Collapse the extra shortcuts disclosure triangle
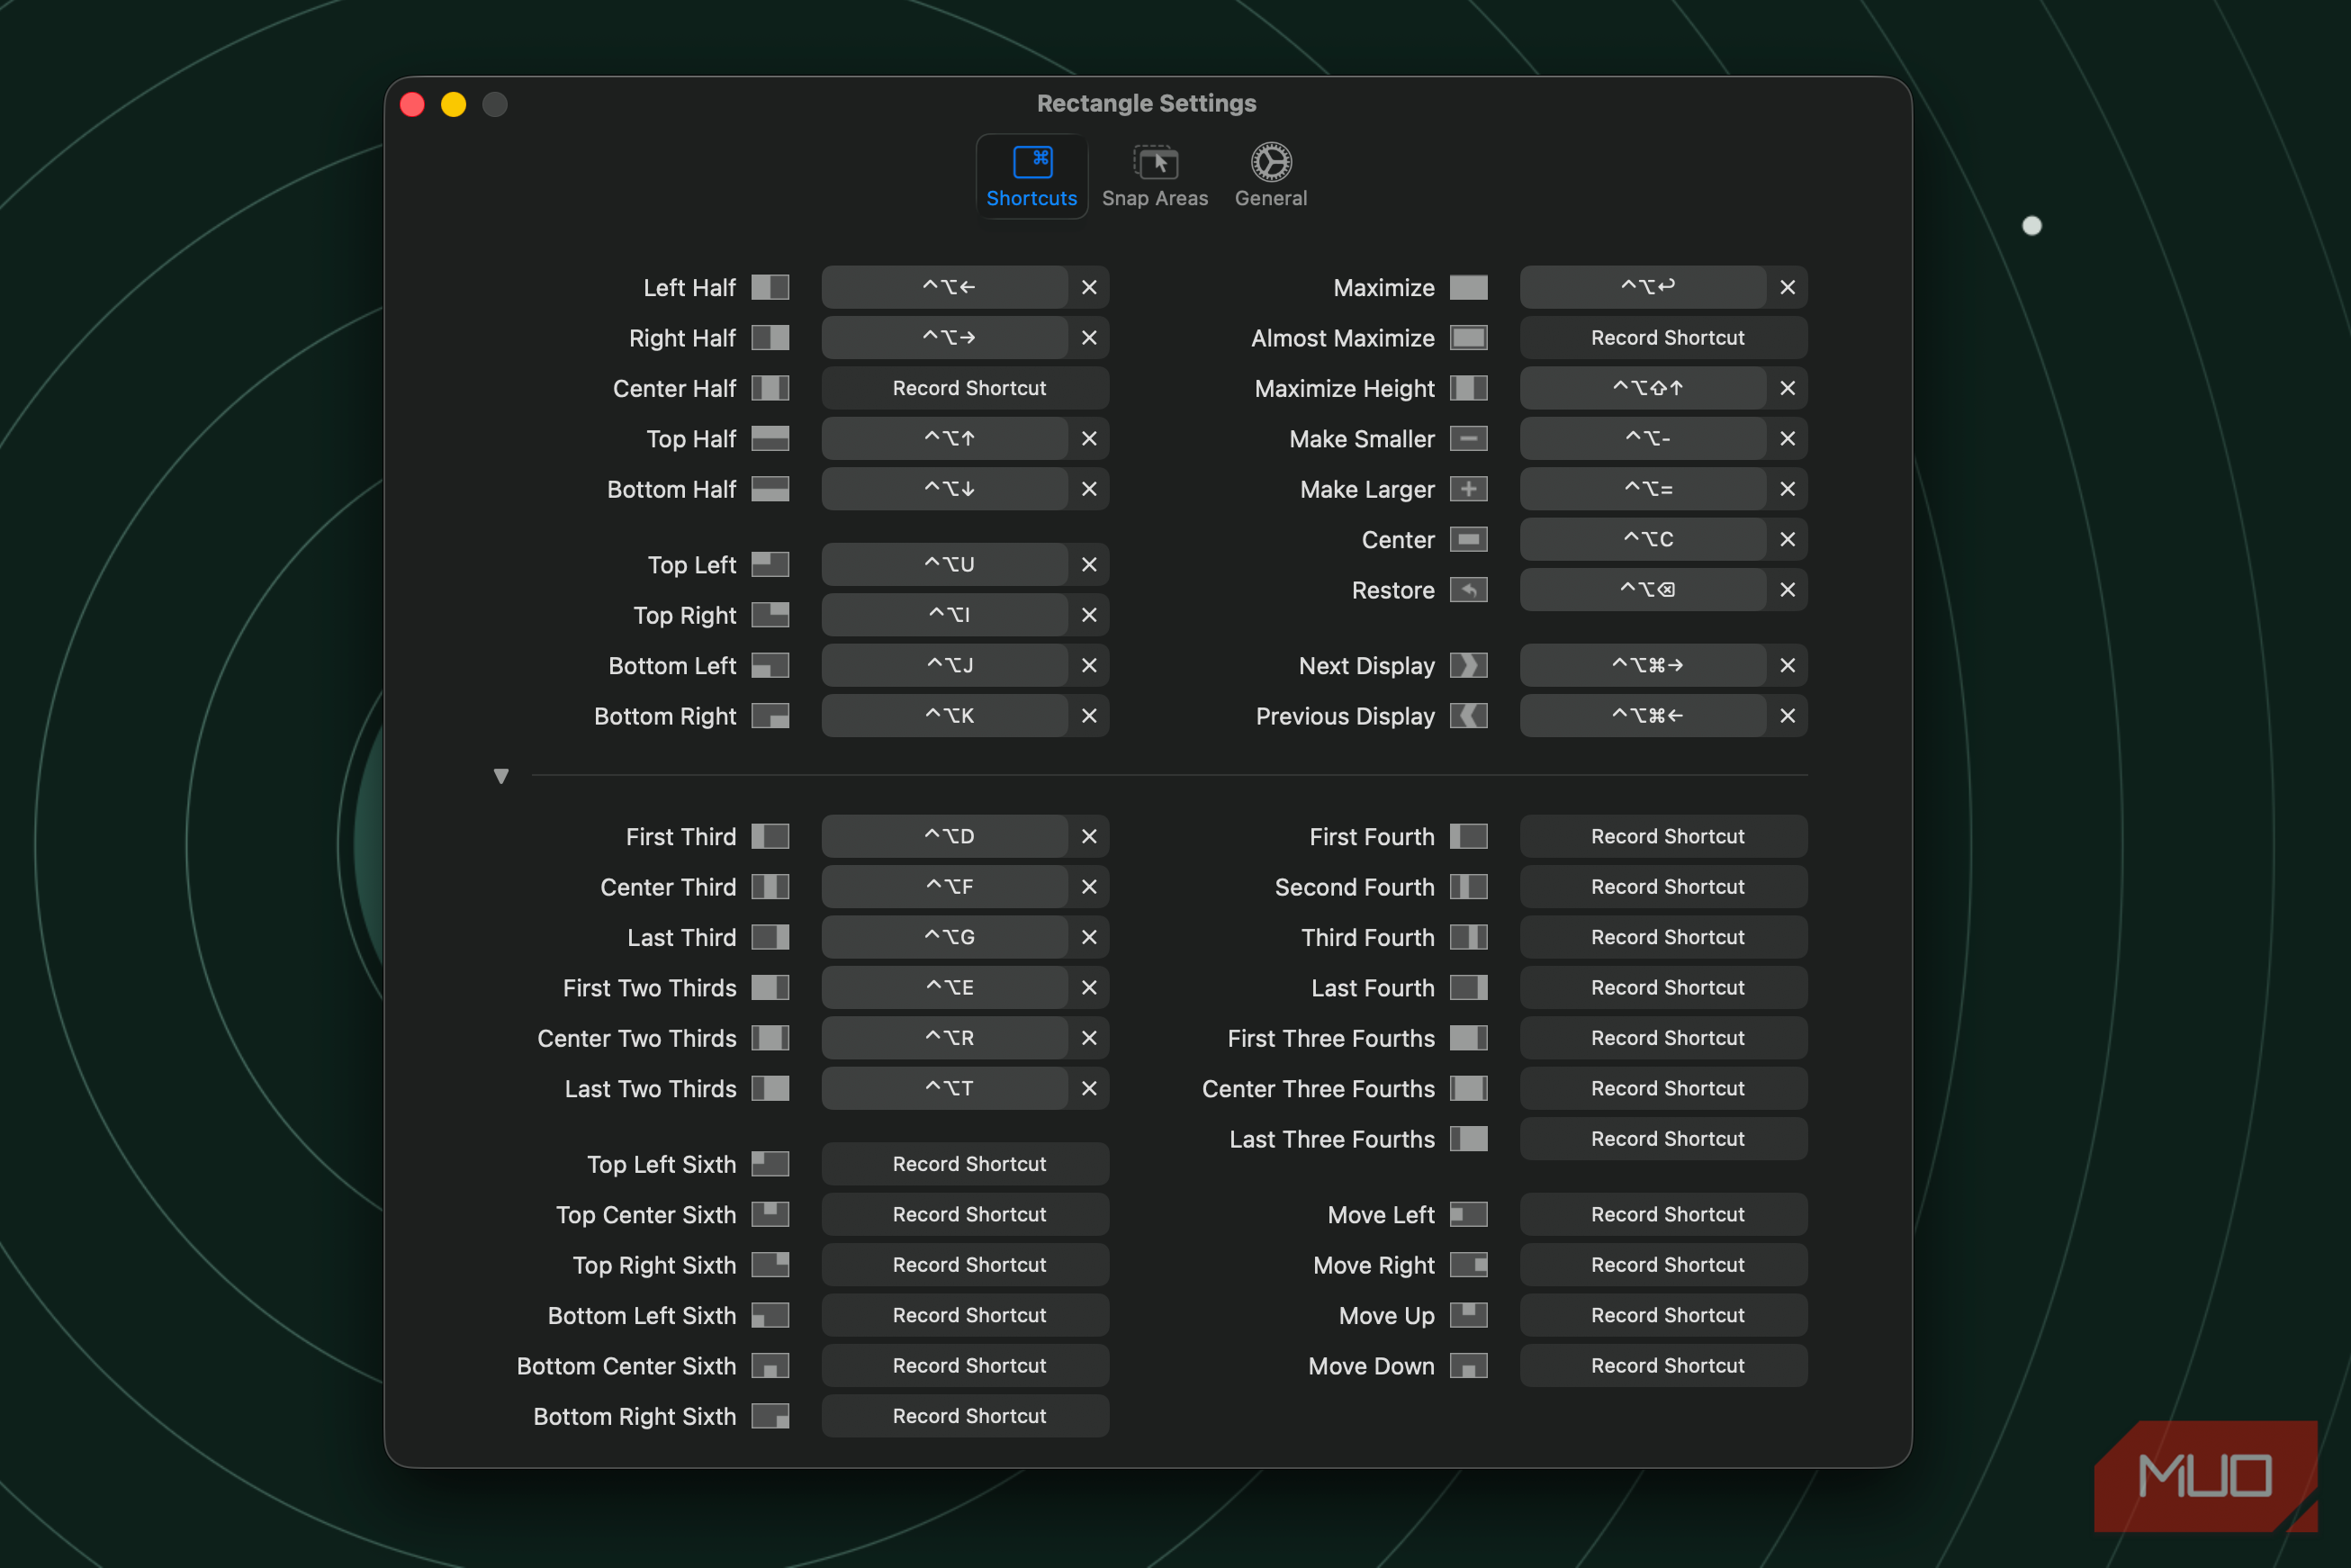 coord(501,776)
